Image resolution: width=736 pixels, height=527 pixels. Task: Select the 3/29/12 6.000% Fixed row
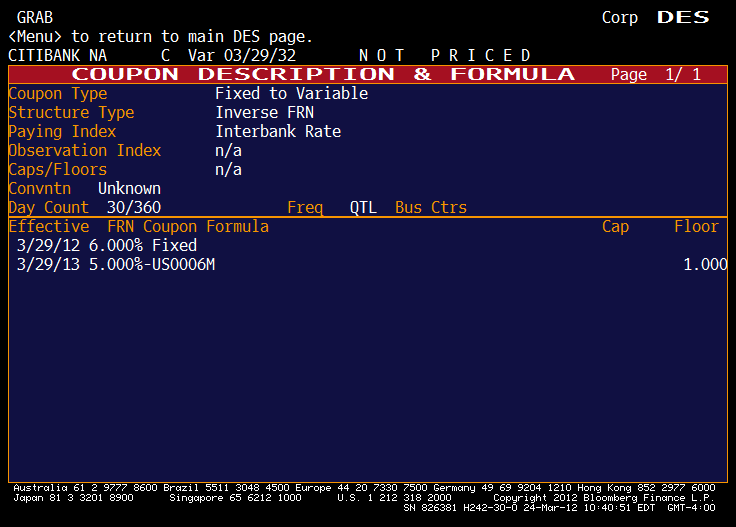(107, 246)
